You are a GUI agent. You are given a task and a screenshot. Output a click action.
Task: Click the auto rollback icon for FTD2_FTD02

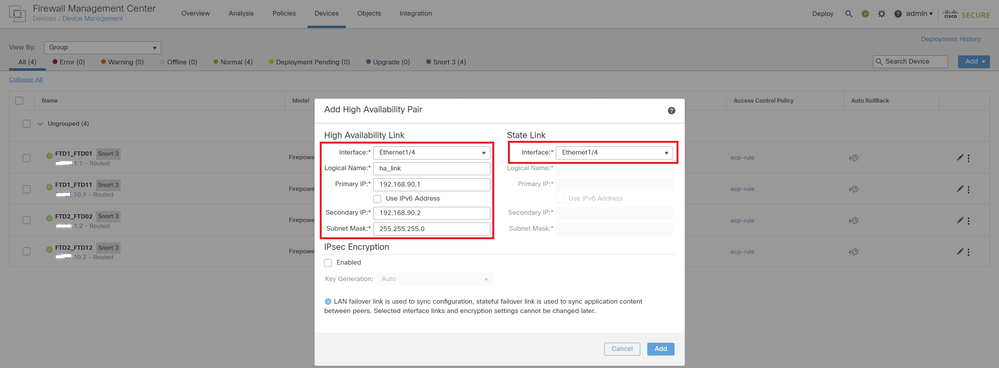pyautogui.click(x=854, y=220)
